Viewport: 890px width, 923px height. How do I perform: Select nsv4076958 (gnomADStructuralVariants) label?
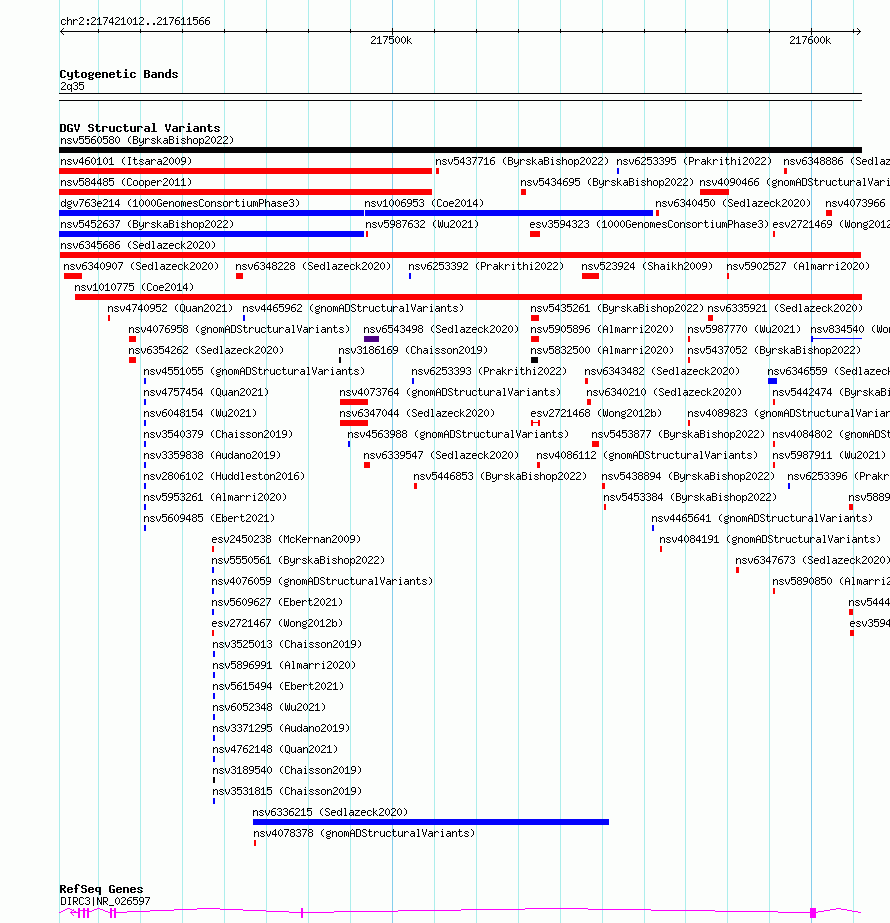[x=239, y=329]
